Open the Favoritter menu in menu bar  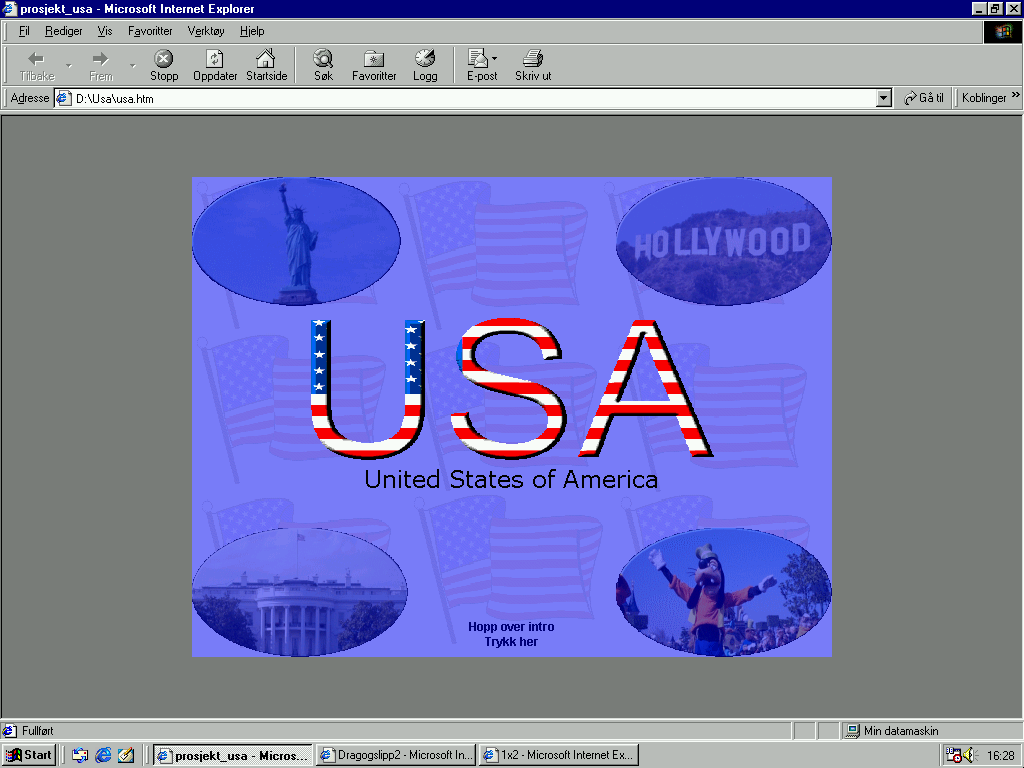(150, 31)
